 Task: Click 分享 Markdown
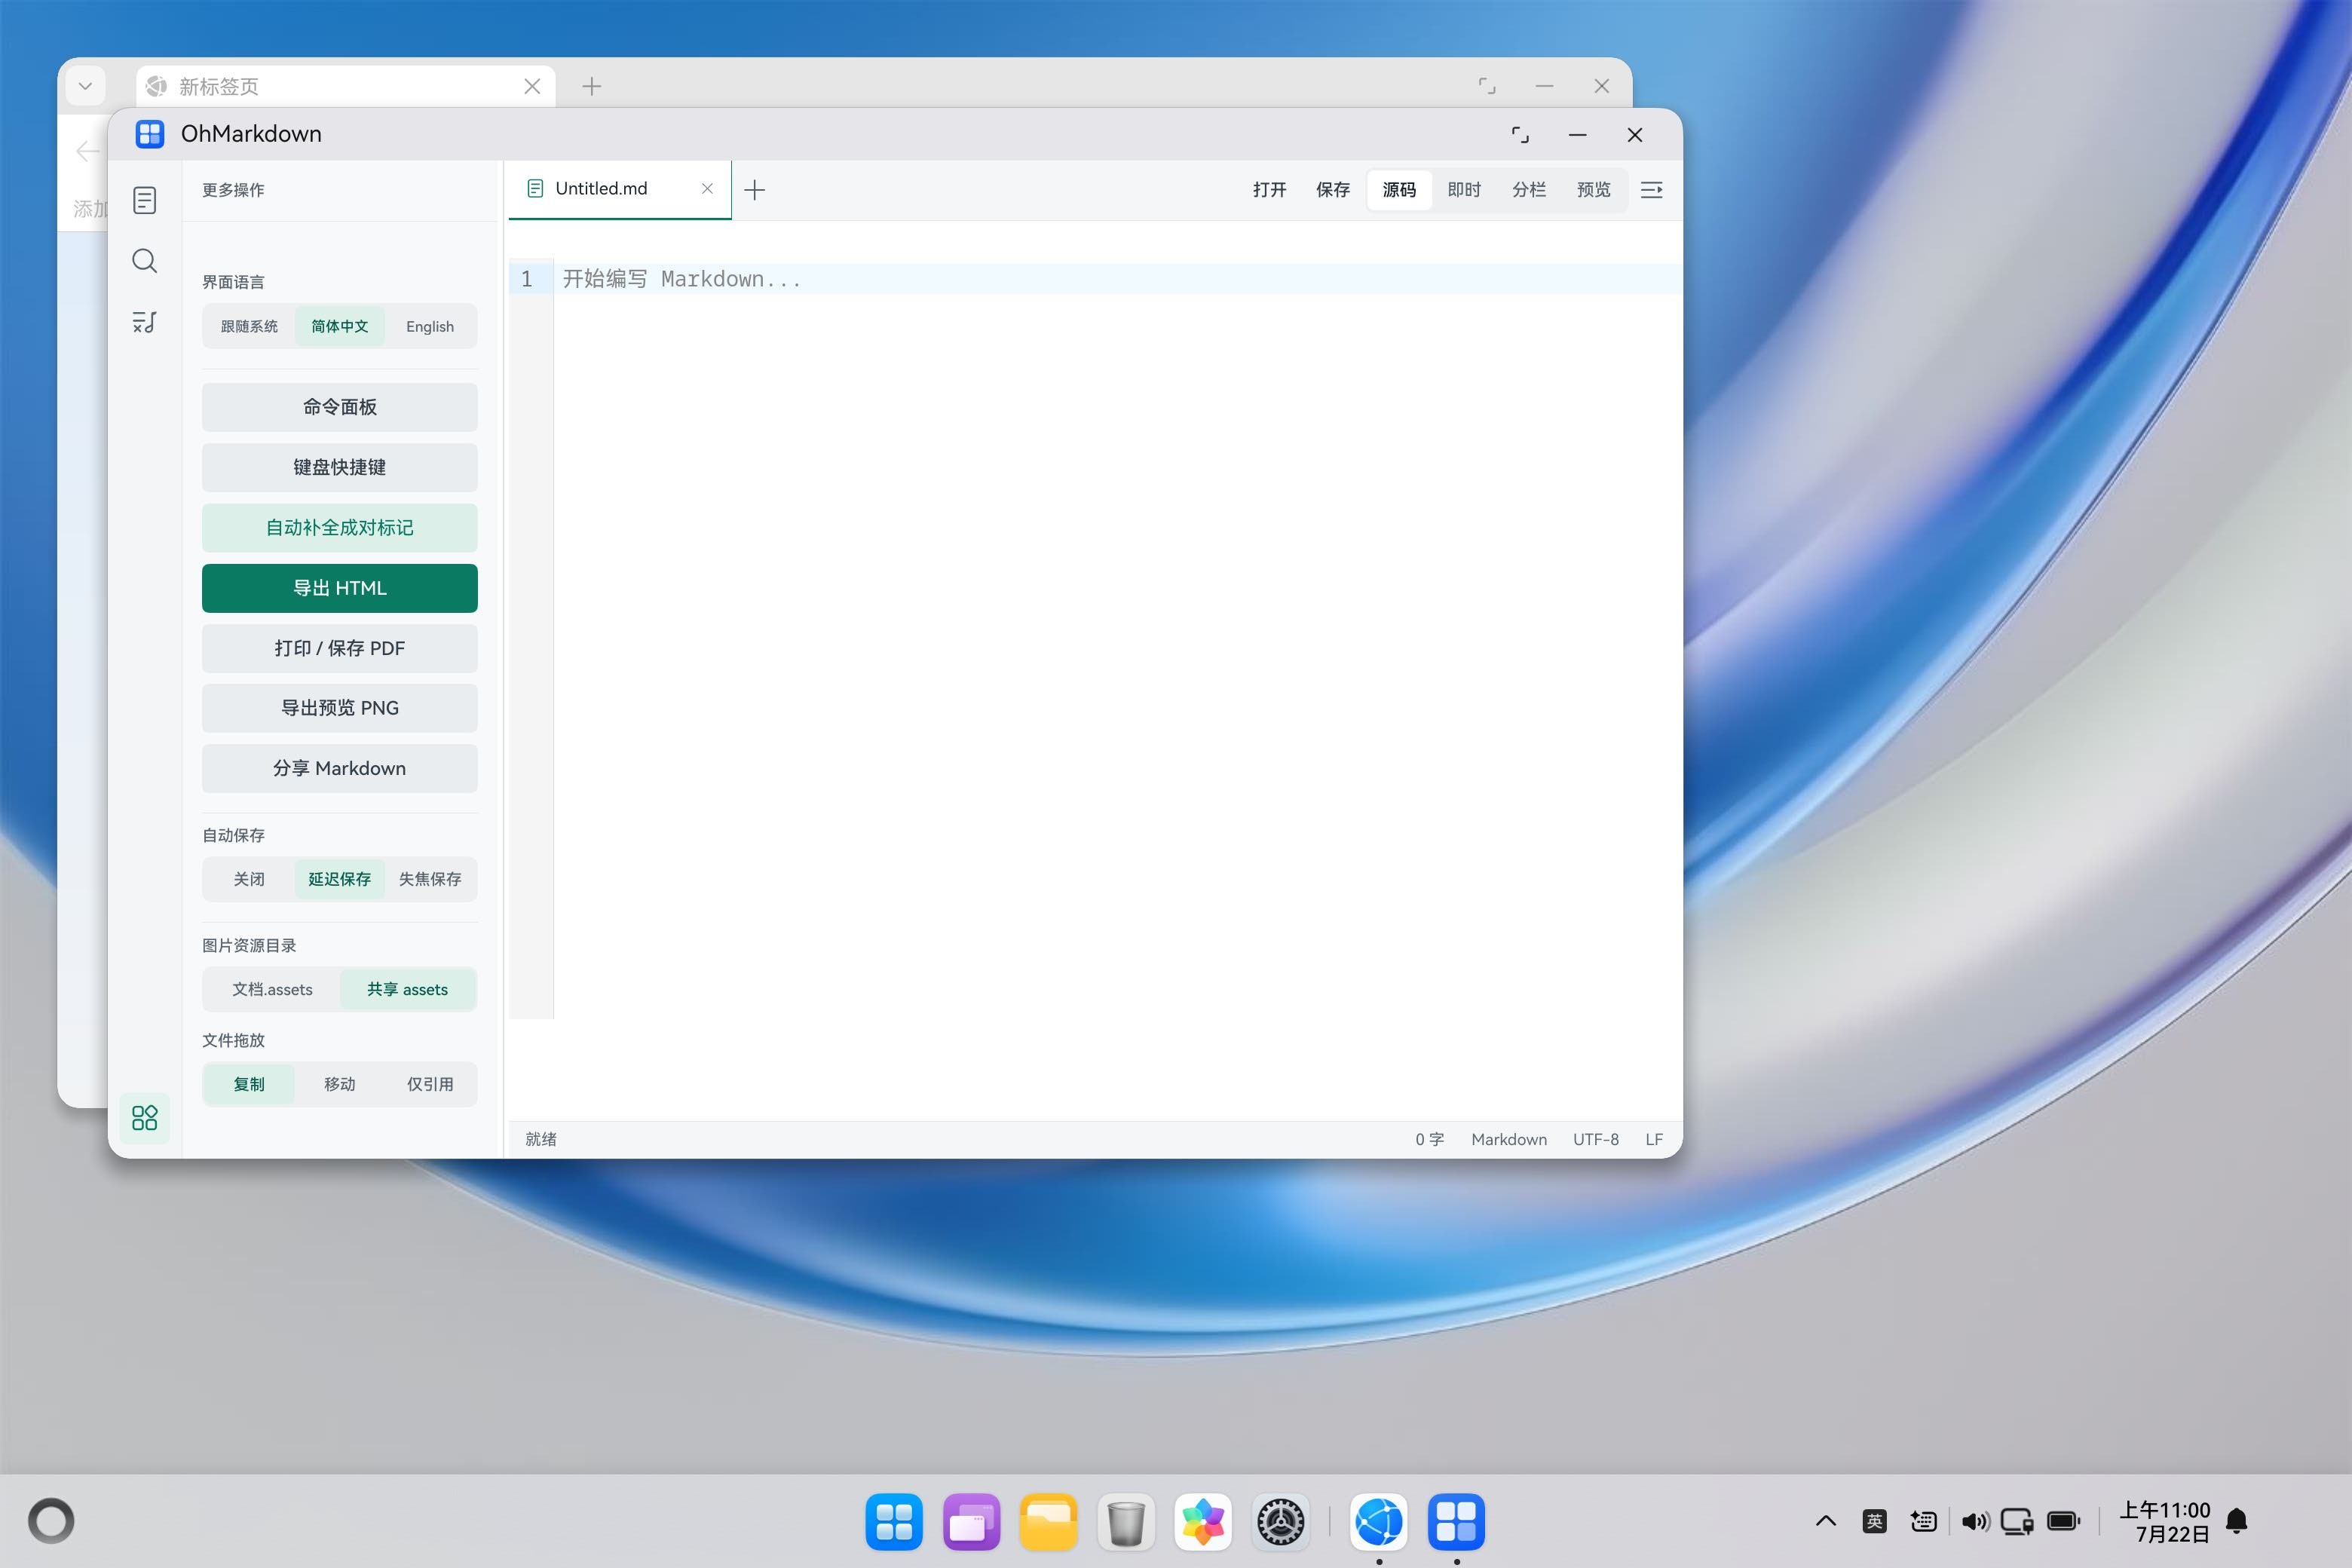(340, 768)
